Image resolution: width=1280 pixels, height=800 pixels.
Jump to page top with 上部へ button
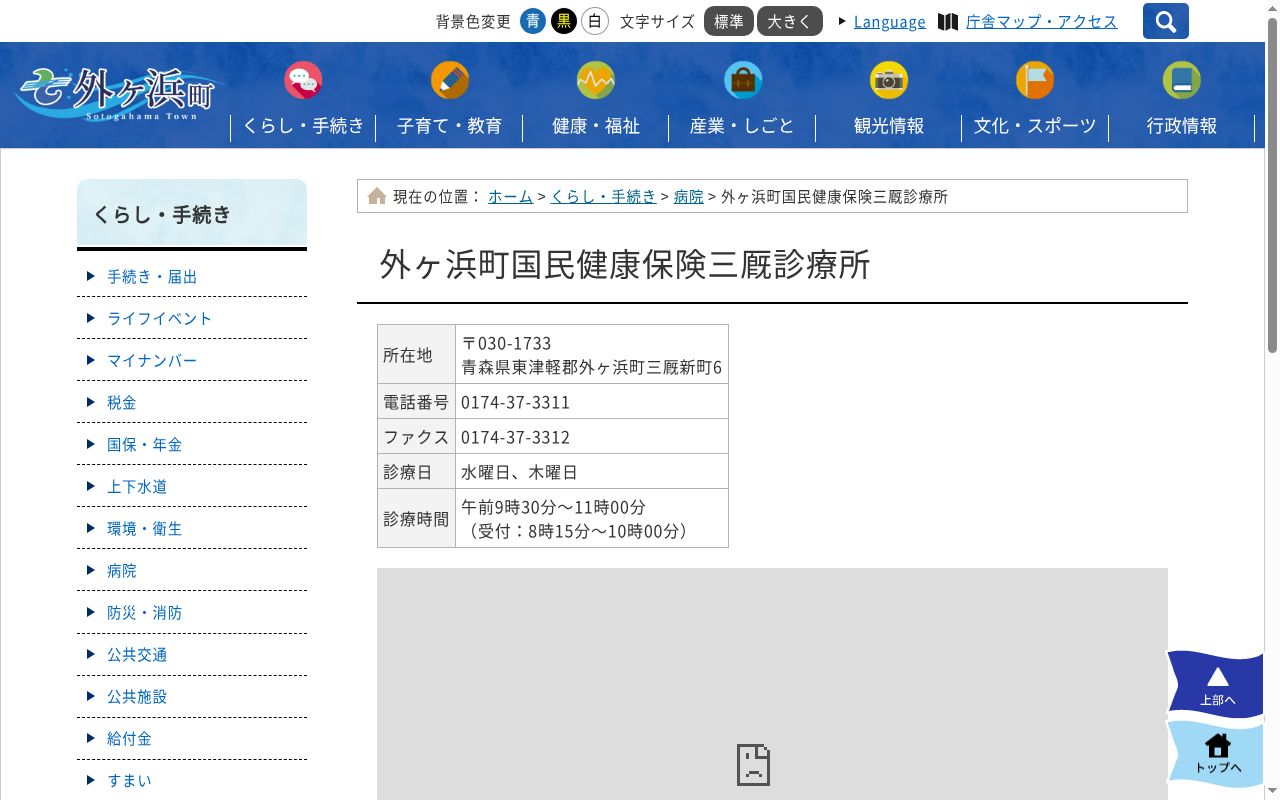tap(1216, 685)
